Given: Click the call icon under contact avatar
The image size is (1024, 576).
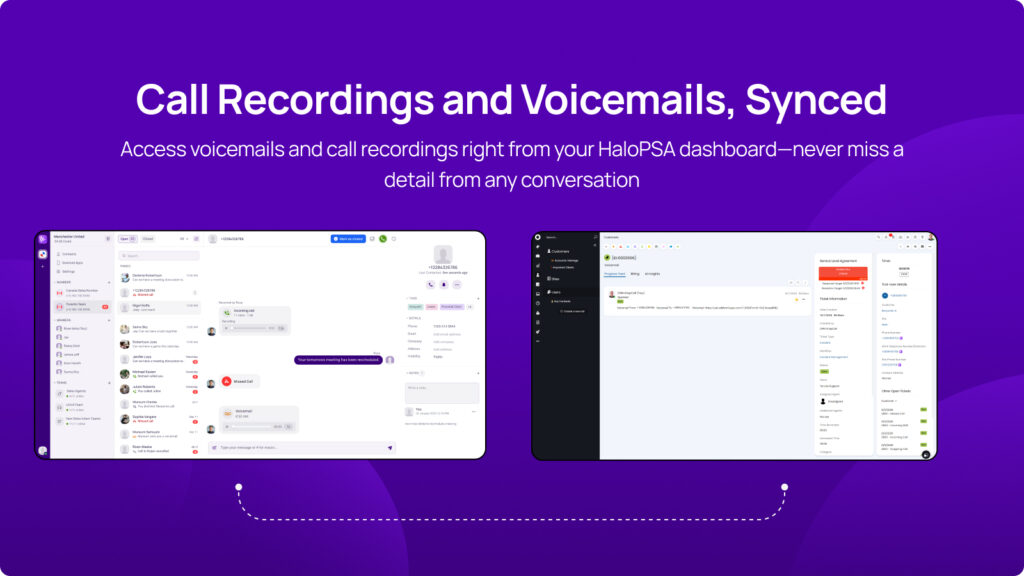Looking at the screenshot, I should click(432, 284).
